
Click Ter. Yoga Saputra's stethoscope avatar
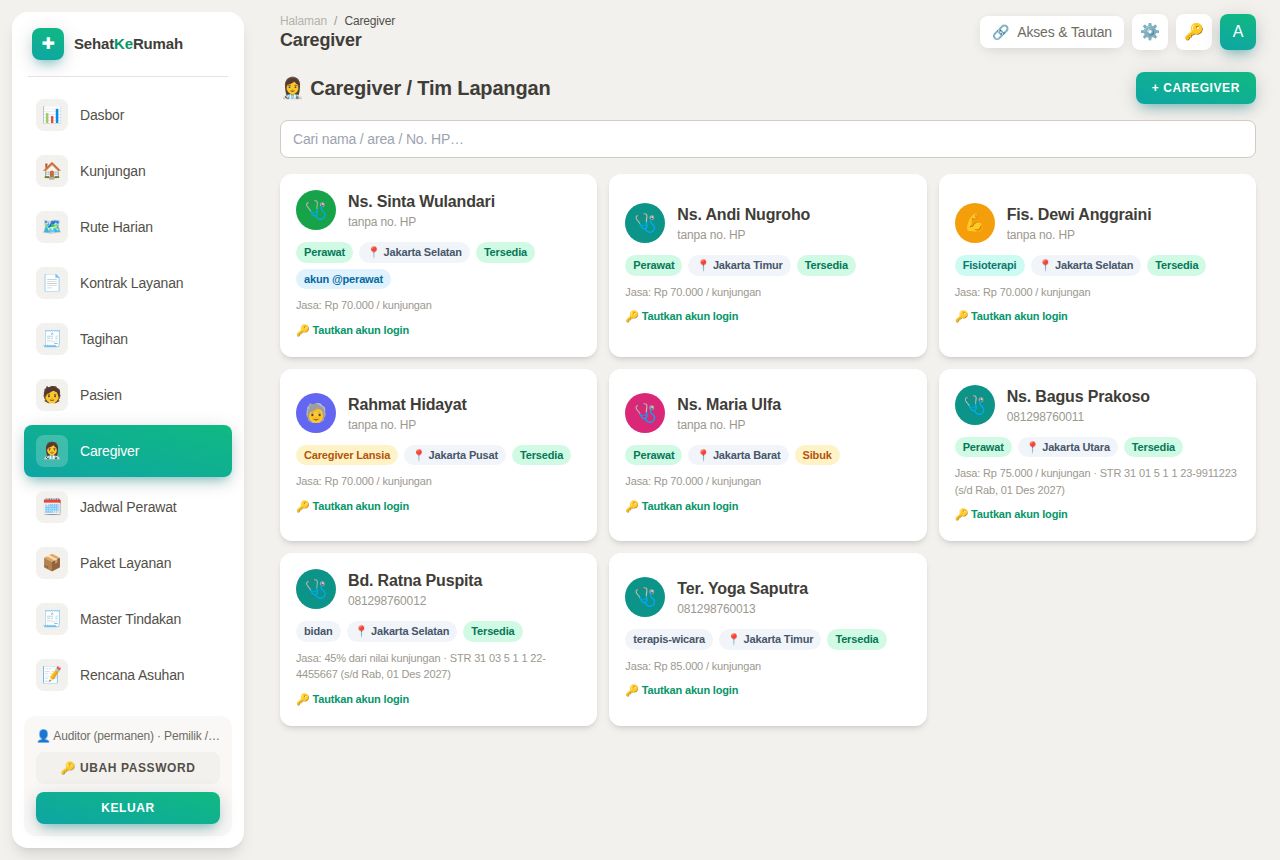coord(645,597)
